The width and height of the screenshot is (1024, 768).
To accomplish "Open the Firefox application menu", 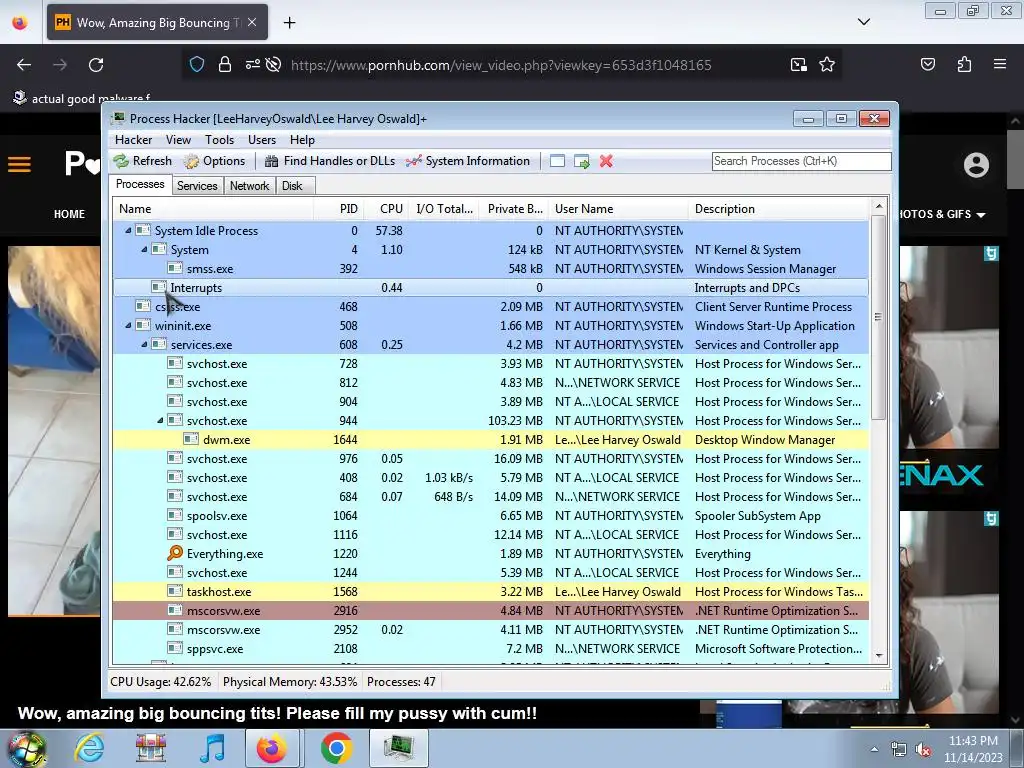I will coord(999,64).
